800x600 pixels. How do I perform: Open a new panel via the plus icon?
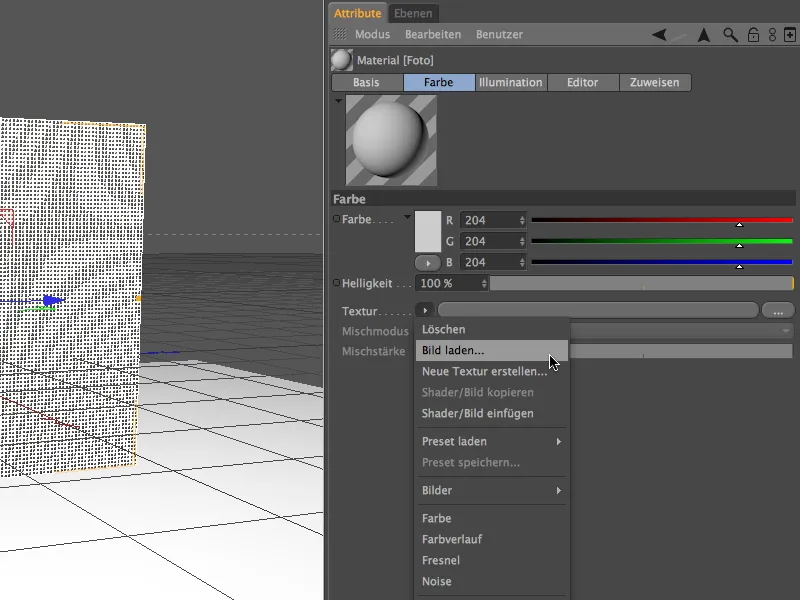click(x=789, y=34)
